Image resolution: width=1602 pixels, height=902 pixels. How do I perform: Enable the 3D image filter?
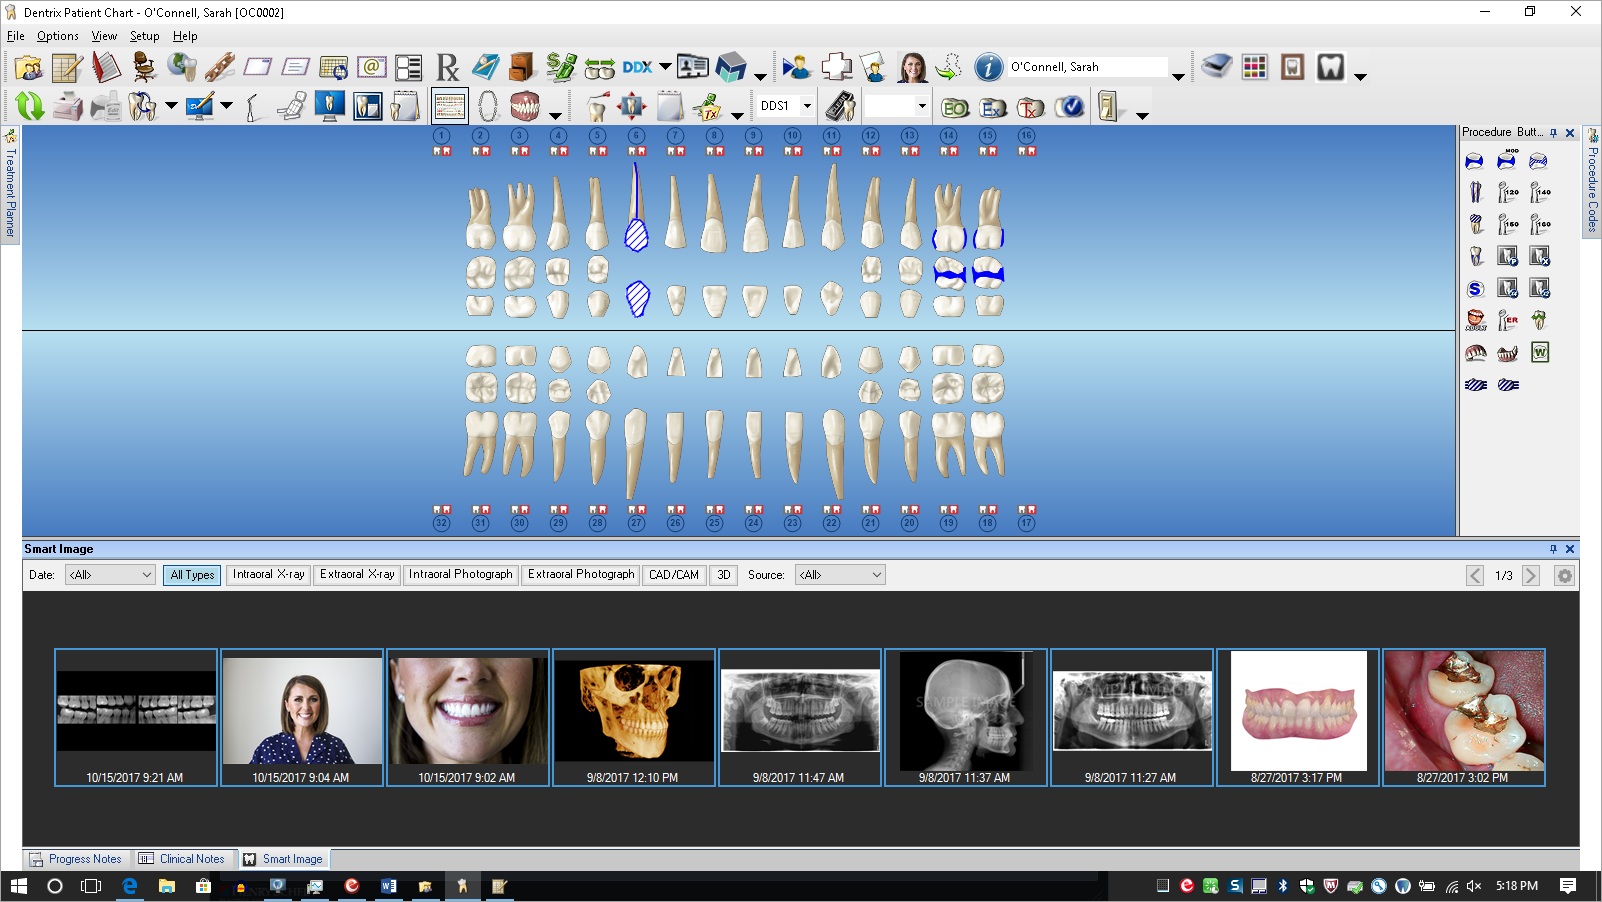tap(723, 575)
